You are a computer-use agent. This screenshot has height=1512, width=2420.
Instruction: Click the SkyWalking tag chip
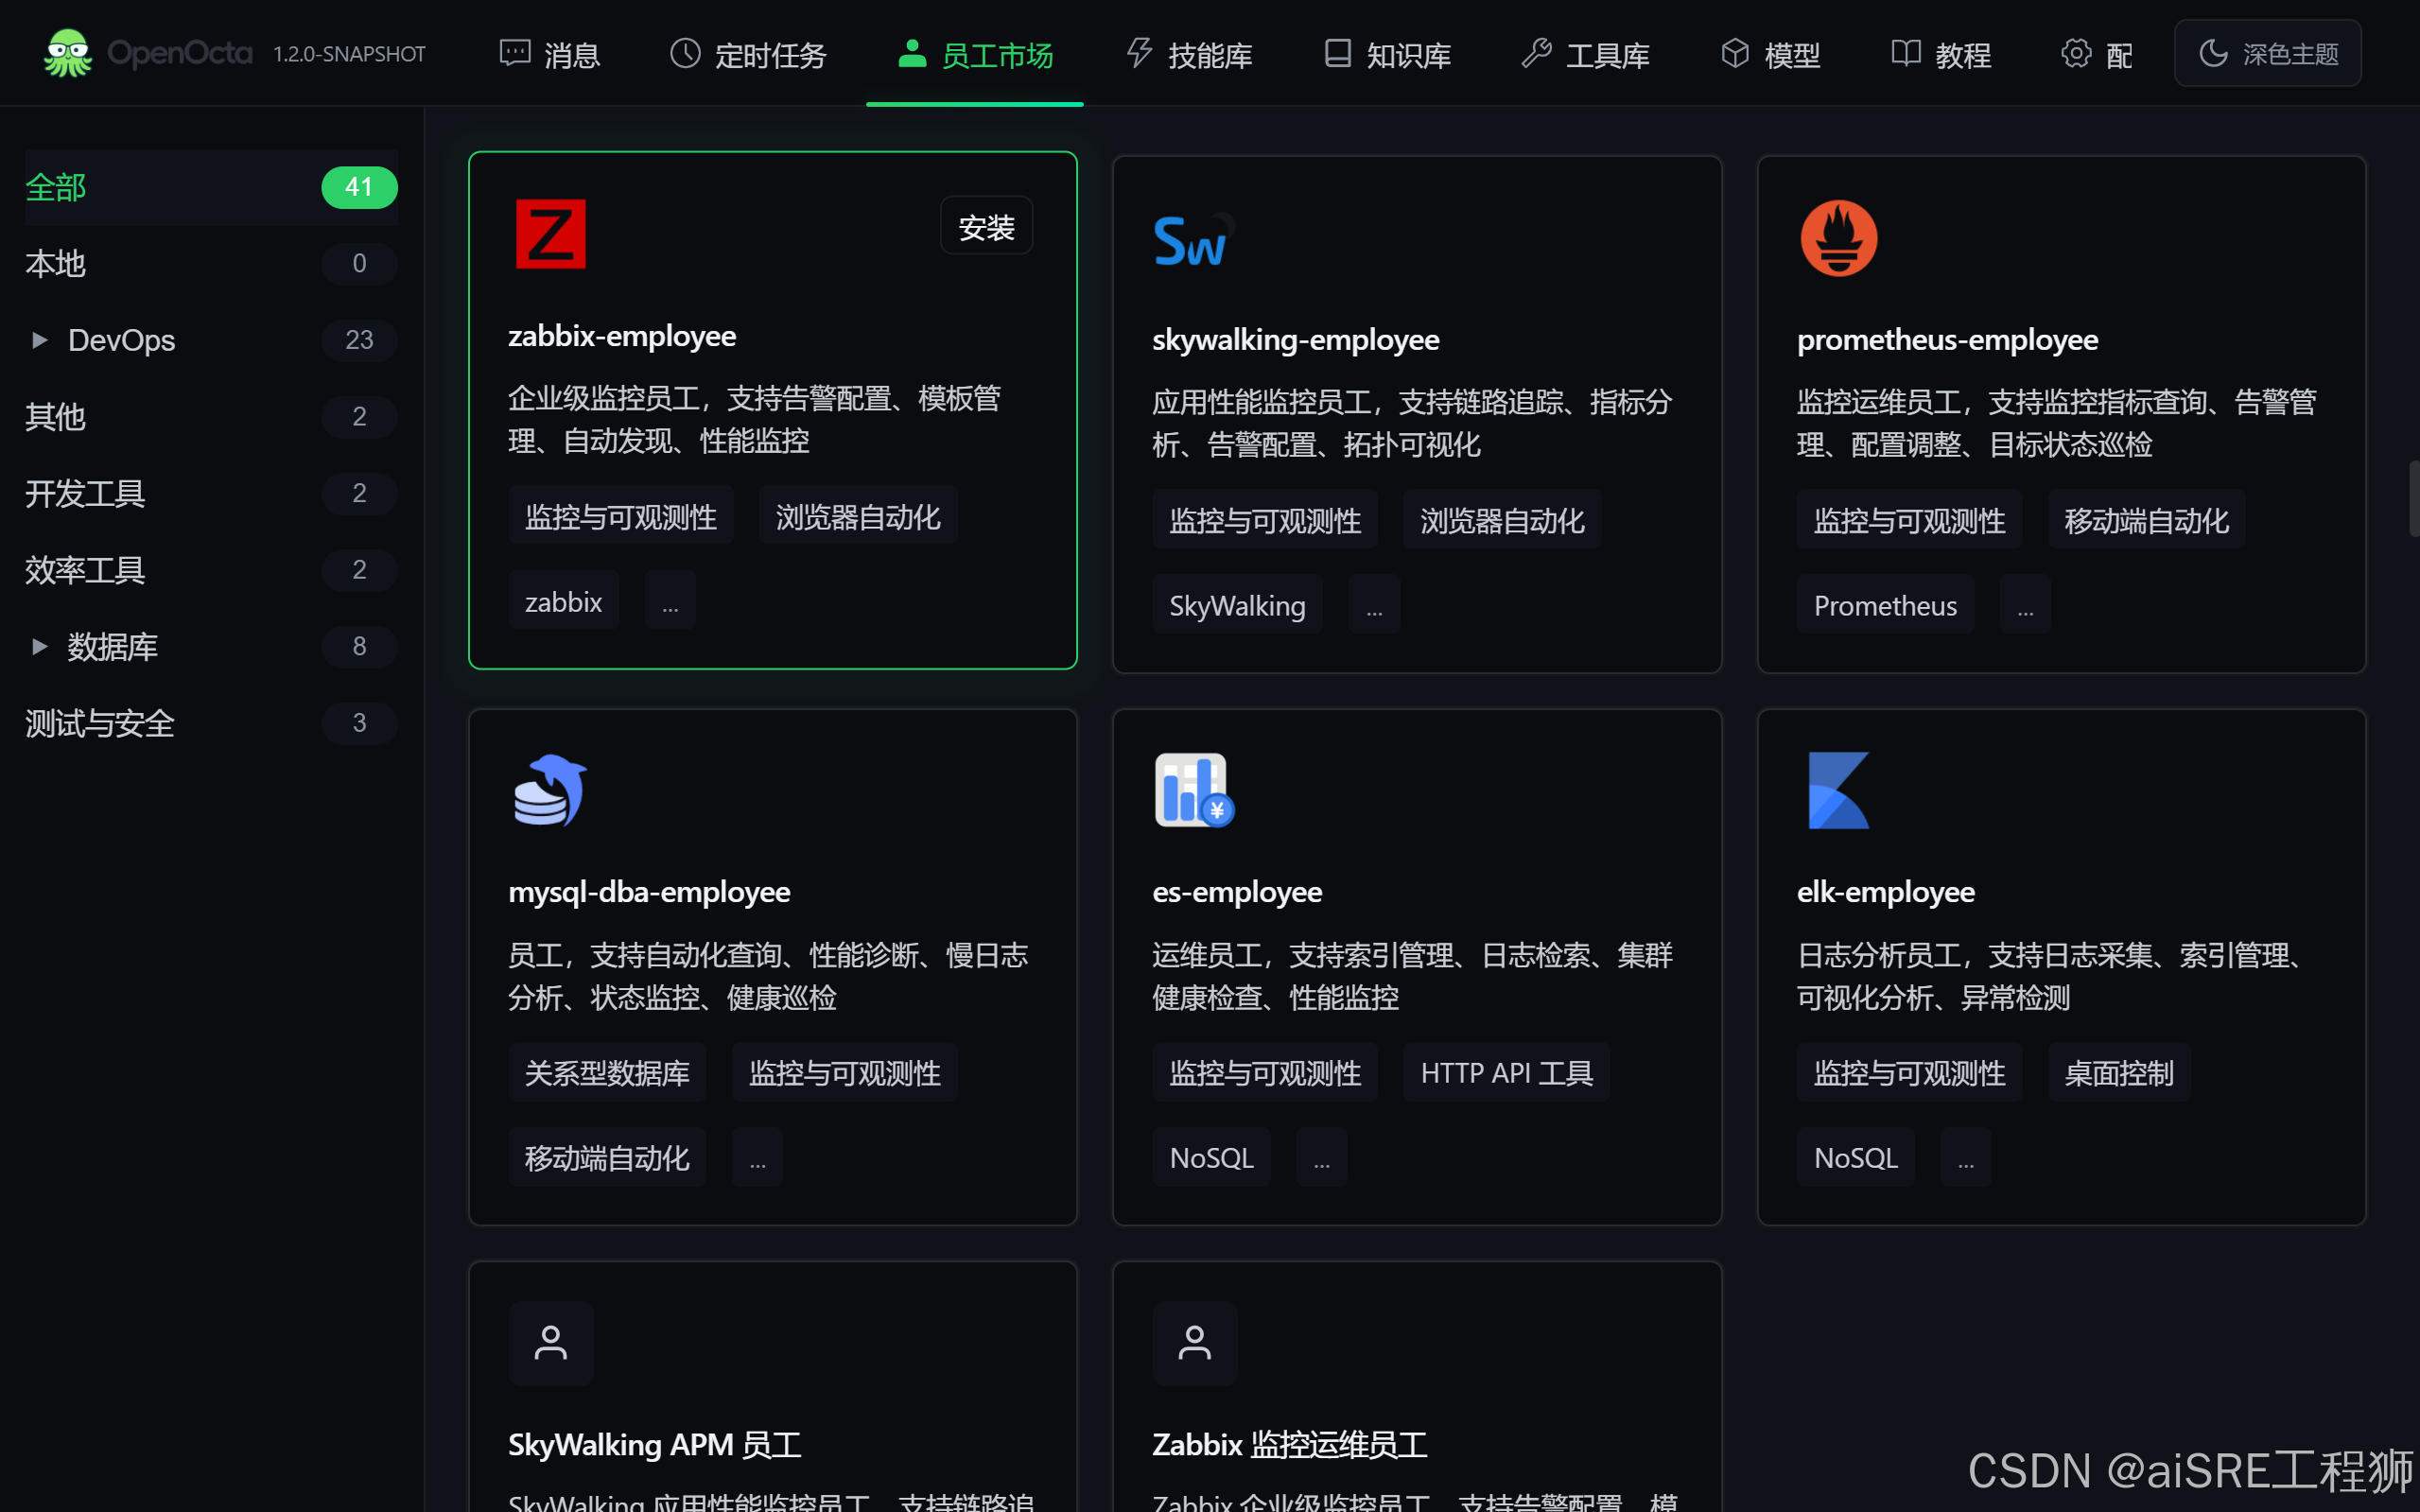[1237, 605]
